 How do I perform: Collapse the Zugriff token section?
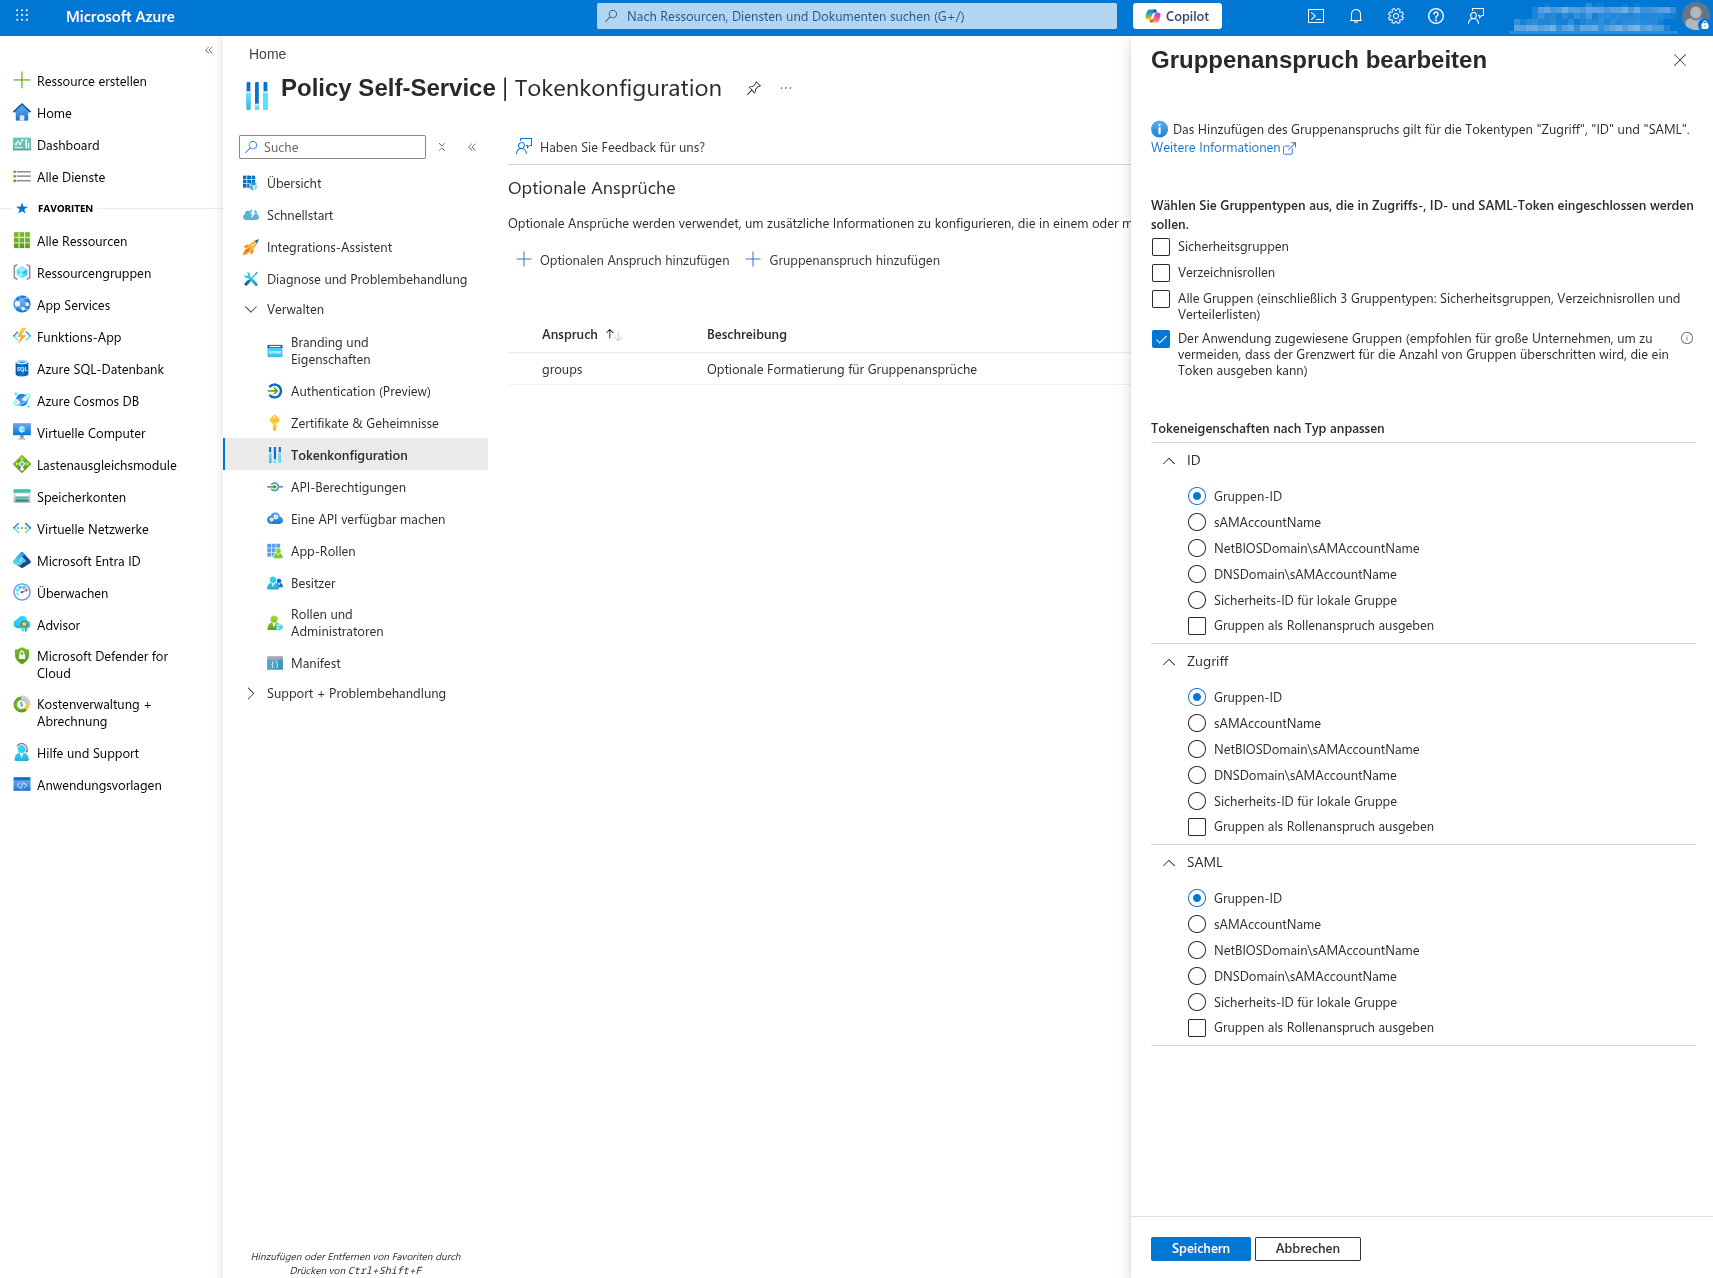1169,662
